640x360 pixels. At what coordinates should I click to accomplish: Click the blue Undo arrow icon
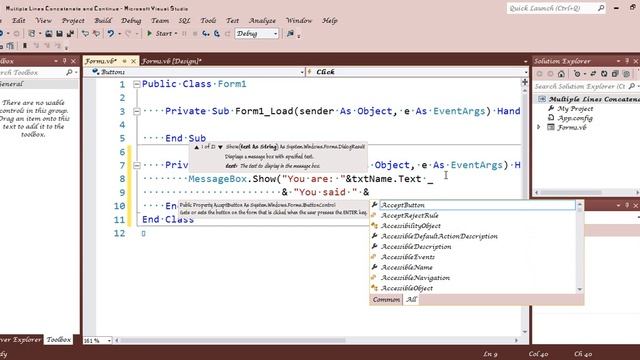(x=110, y=33)
